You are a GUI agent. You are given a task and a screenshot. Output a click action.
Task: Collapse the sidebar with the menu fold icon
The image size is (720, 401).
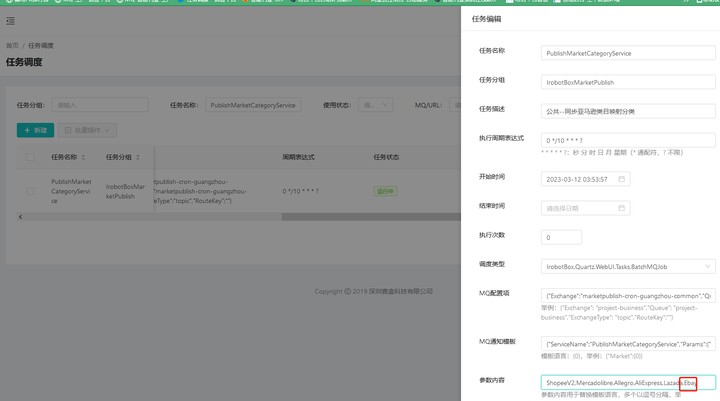[11, 21]
